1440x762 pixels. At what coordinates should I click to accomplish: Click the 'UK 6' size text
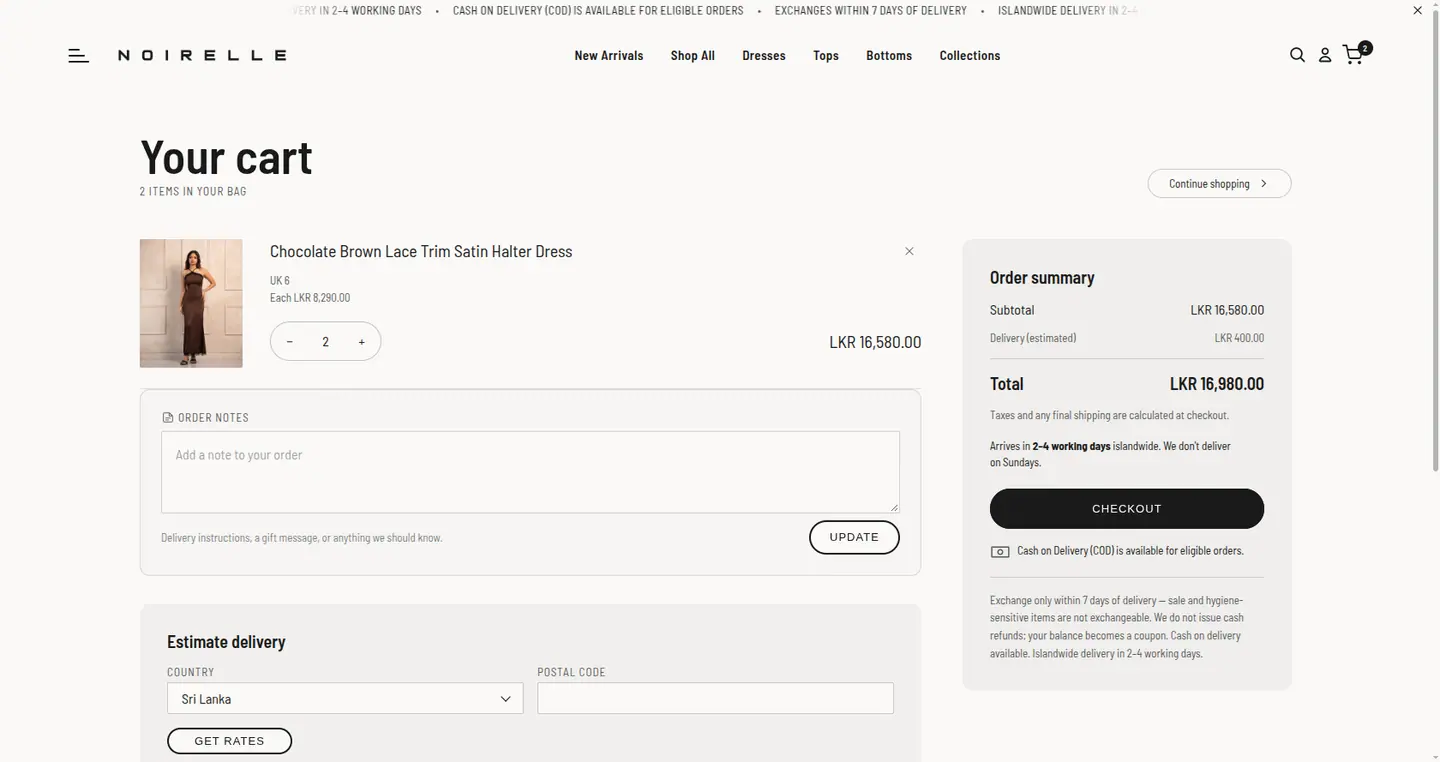point(280,281)
